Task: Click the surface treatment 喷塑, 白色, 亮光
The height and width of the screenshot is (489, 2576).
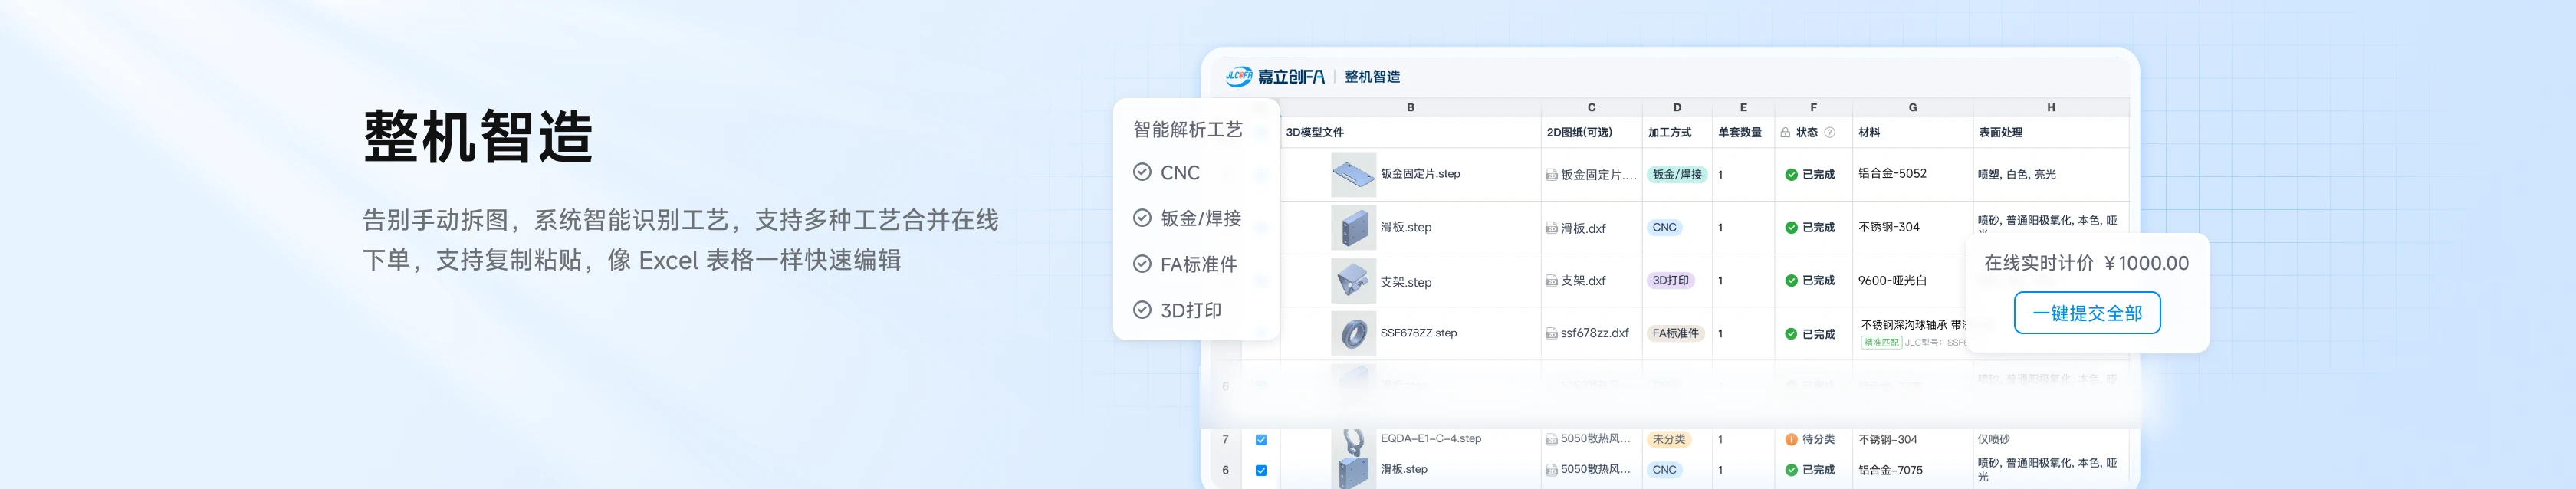Action: pyautogui.click(x=2016, y=174)
